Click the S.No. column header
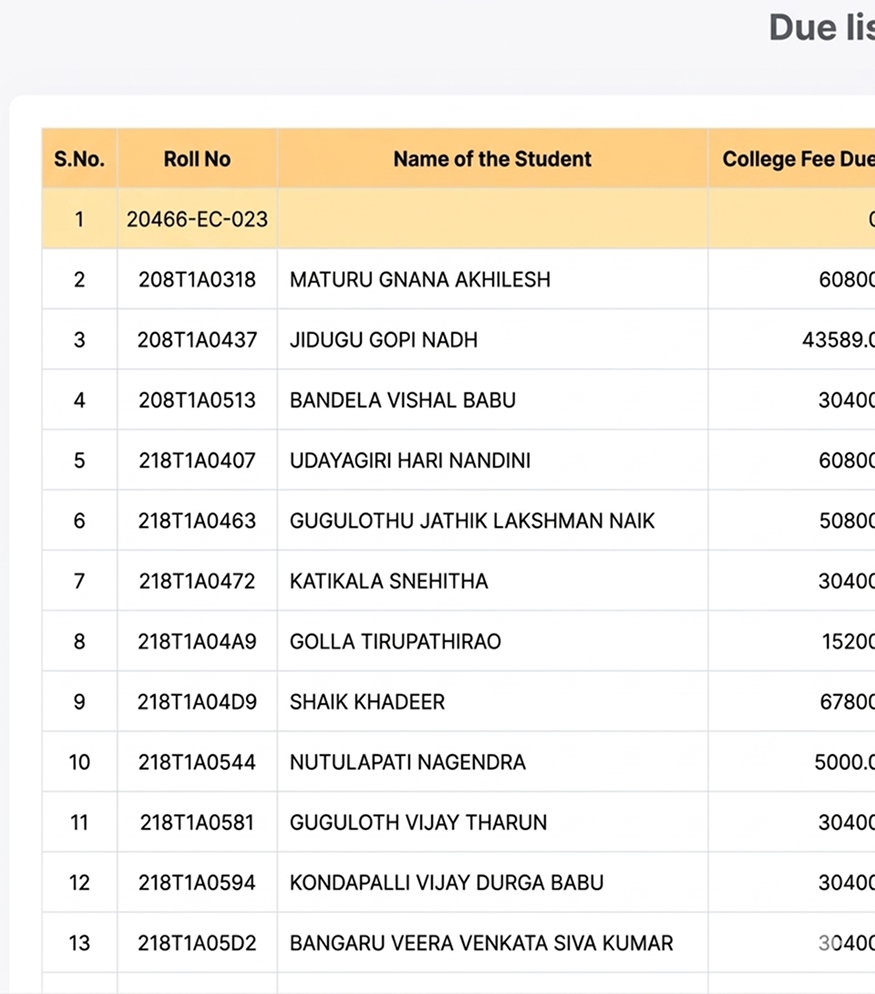The height and width of the screenshot is (994, 875). pos(79,159)
